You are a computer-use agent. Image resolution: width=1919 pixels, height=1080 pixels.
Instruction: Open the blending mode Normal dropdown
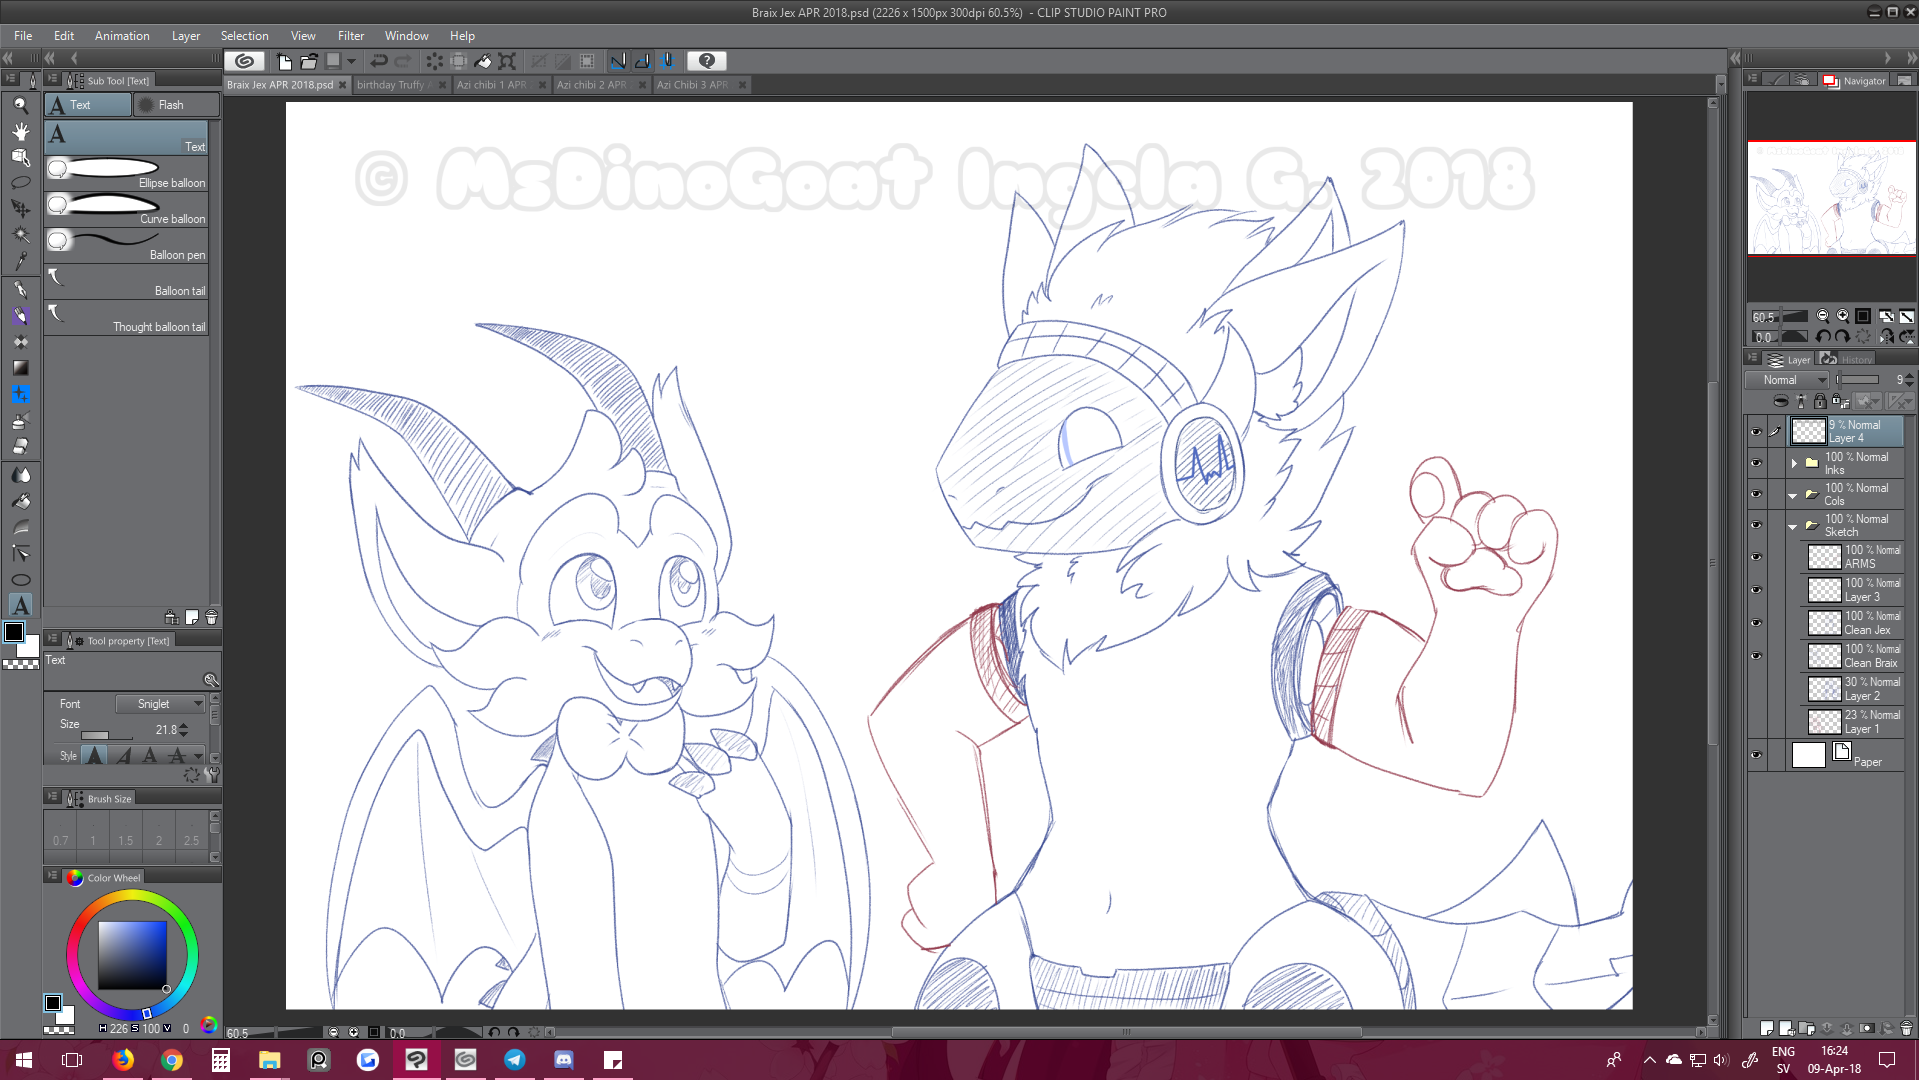click(1788, 380)
